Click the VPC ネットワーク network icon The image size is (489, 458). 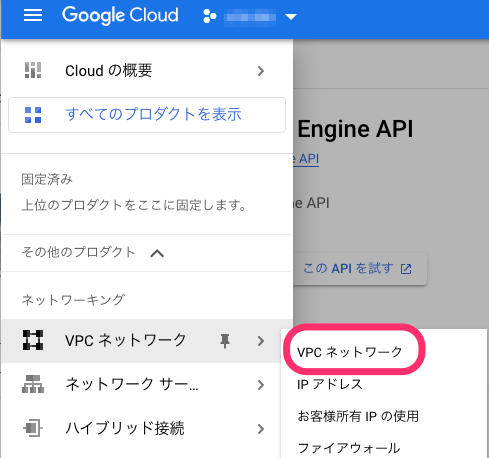point(33,340)
